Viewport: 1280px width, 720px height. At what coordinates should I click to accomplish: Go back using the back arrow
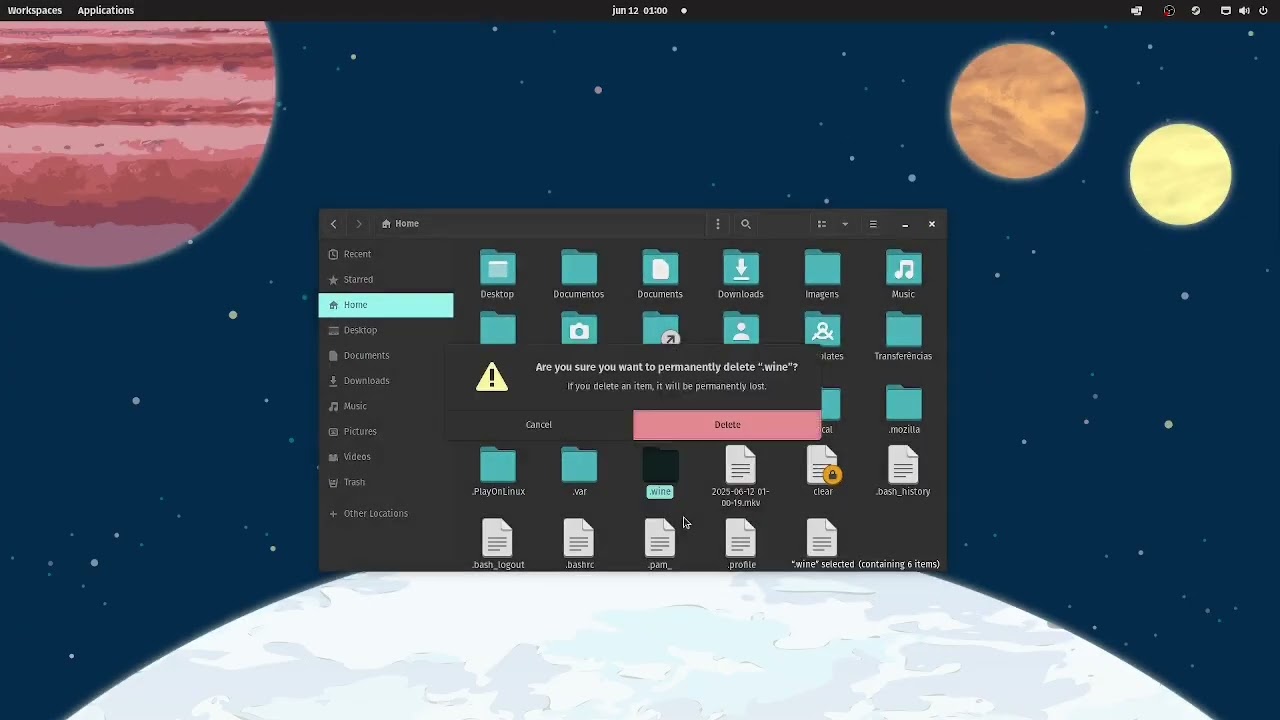click(x=334, y=224)
